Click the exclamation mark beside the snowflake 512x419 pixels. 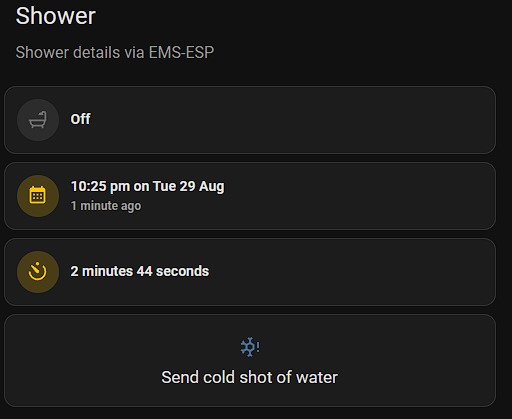[258, 347]
